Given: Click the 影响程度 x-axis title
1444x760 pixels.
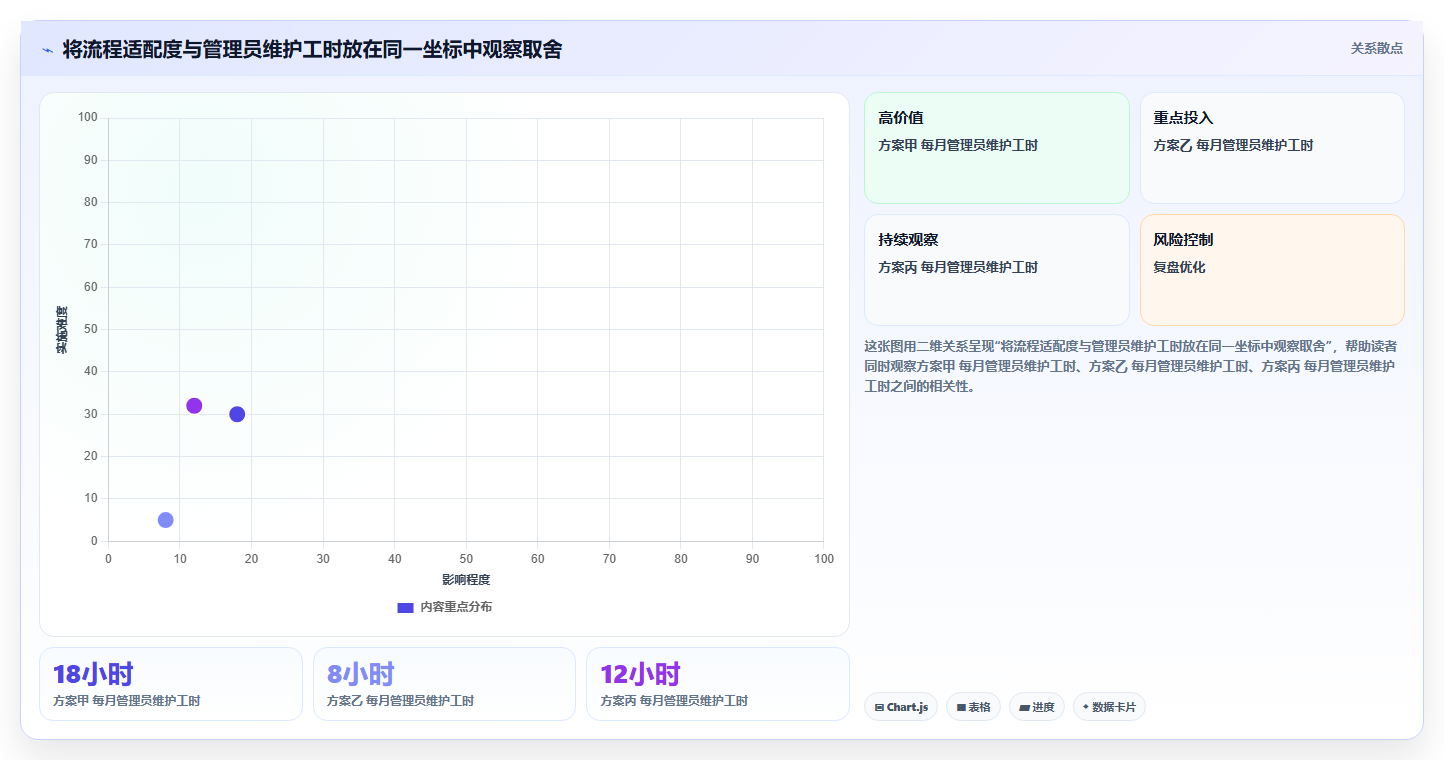Looking at the screenshot, I should (x=466, y=579).
